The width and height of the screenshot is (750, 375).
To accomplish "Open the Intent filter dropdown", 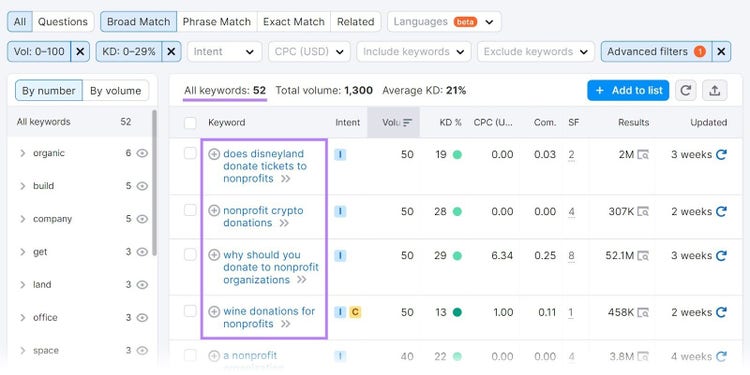I will [x=224, y=52].
